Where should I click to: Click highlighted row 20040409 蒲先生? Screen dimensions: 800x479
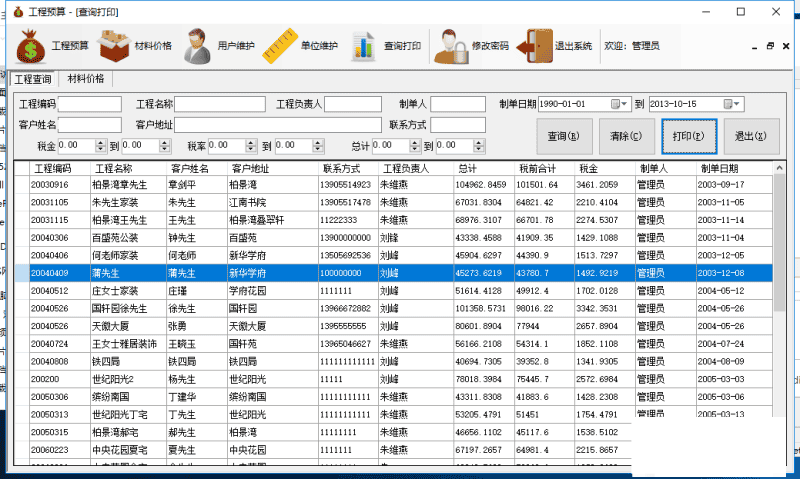393,273
